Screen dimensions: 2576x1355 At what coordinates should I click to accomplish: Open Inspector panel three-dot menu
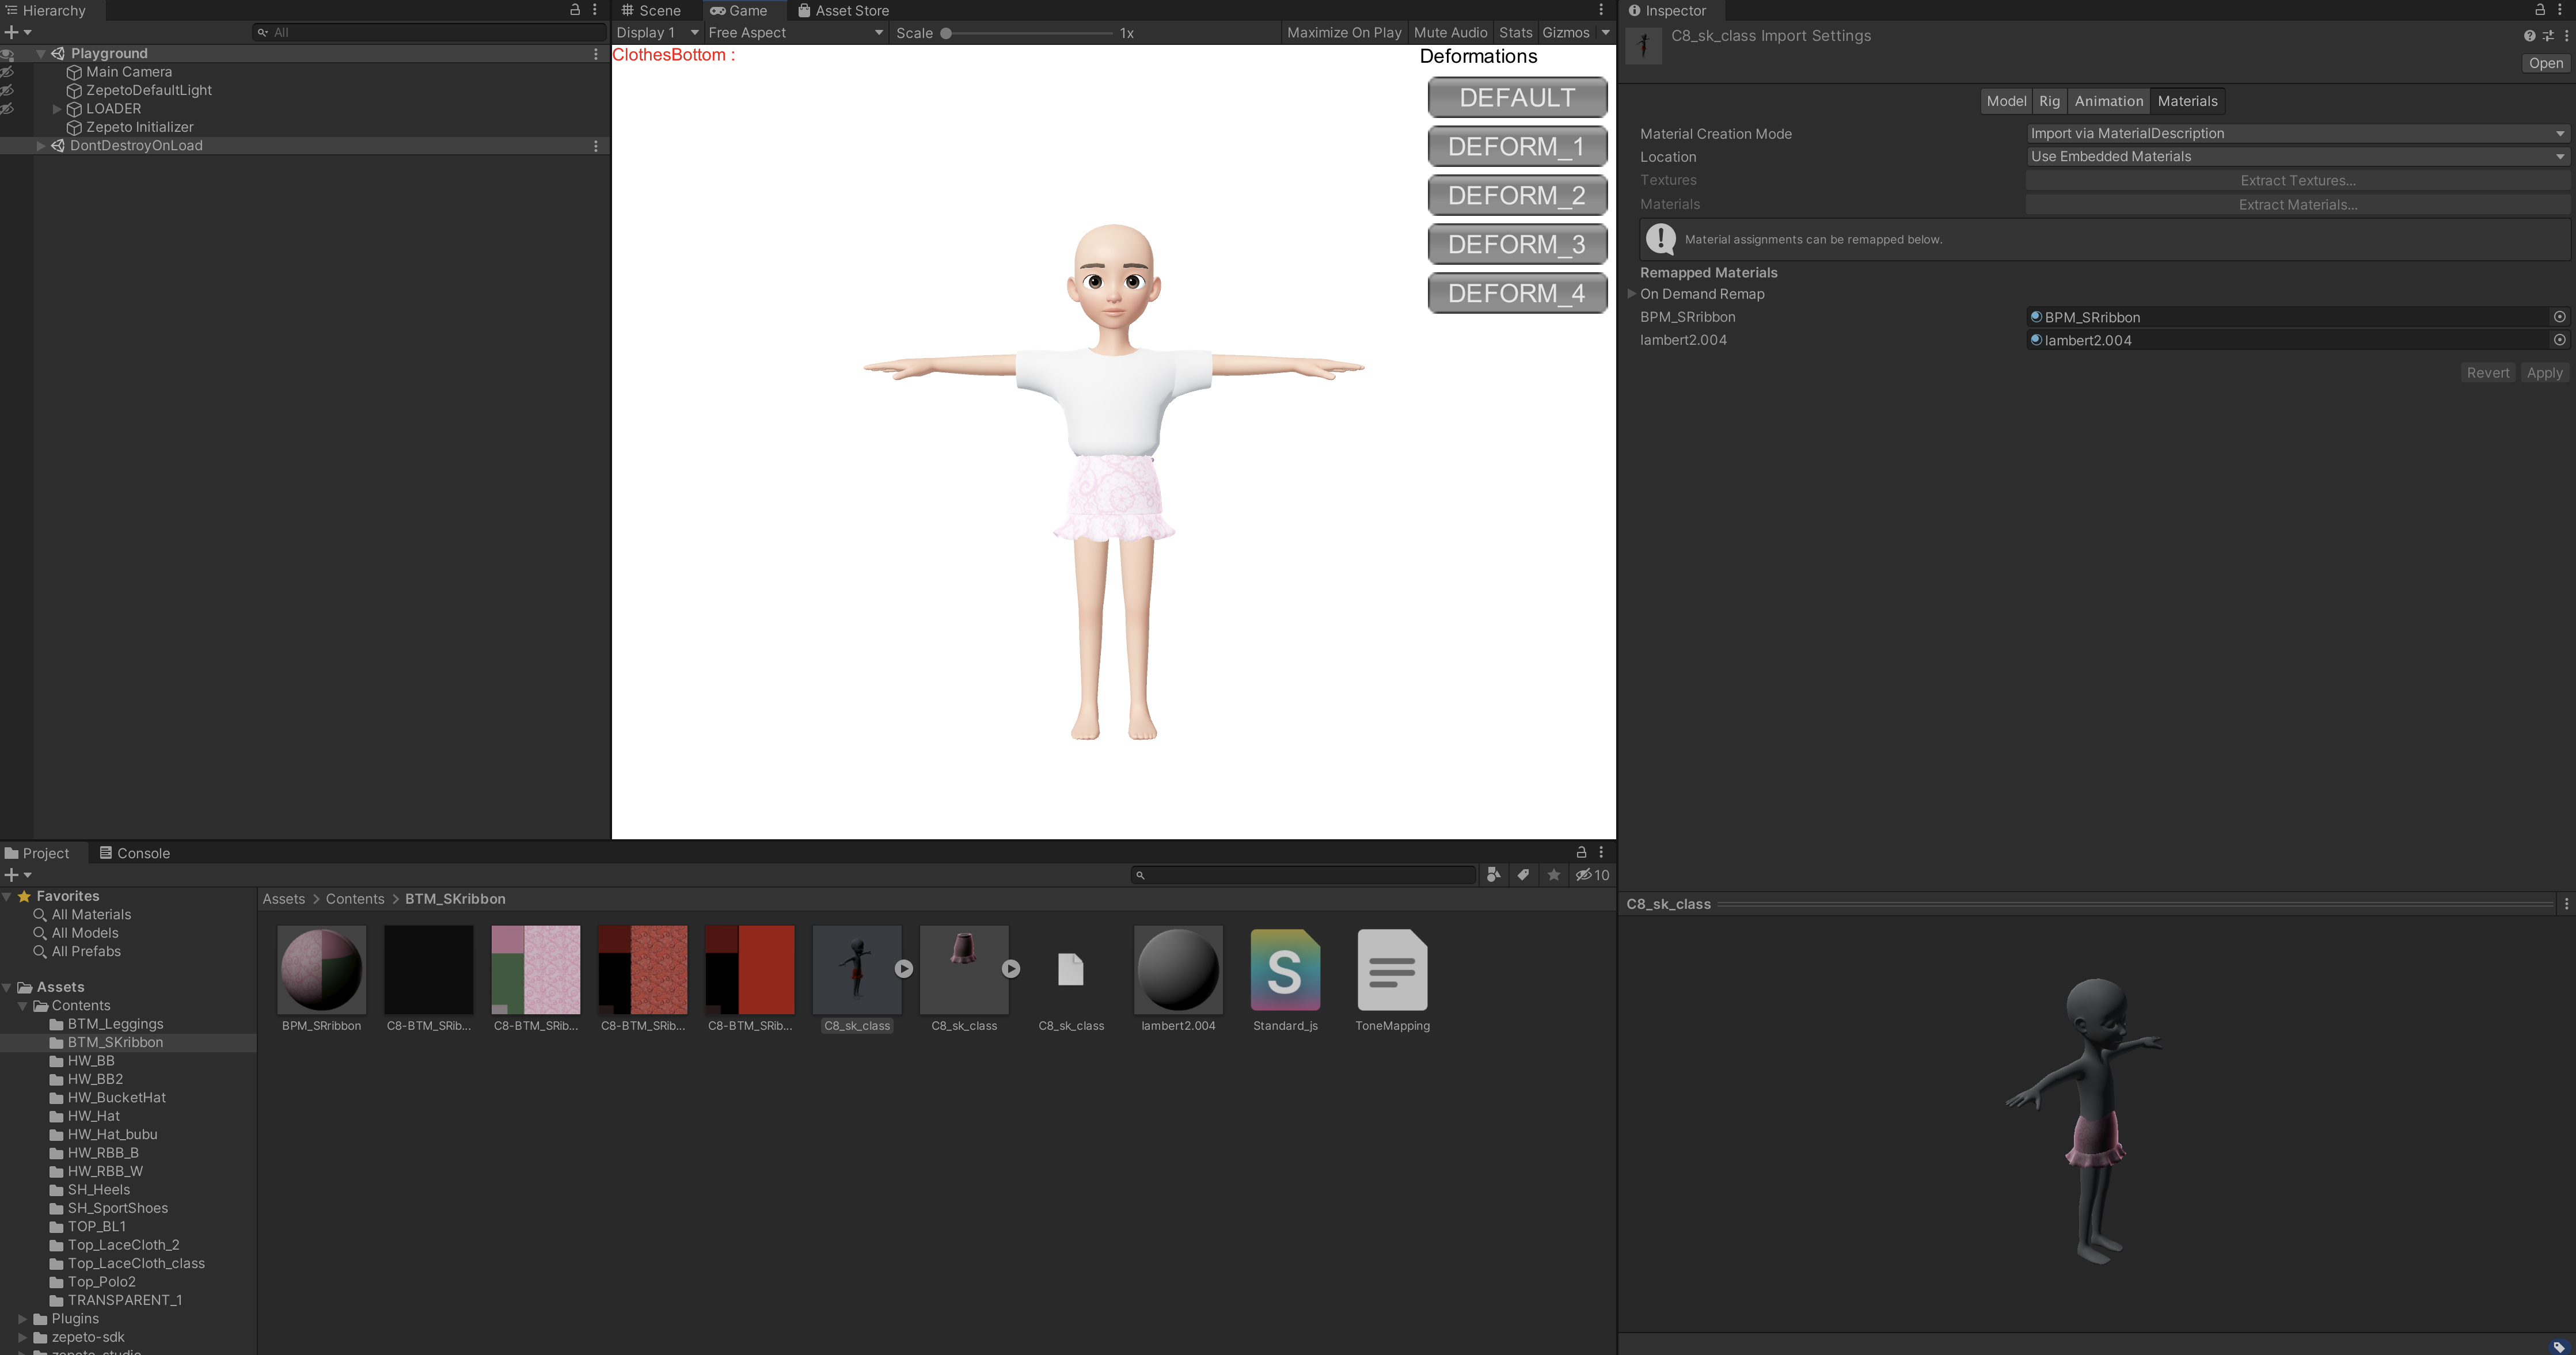pos(2560,10)
